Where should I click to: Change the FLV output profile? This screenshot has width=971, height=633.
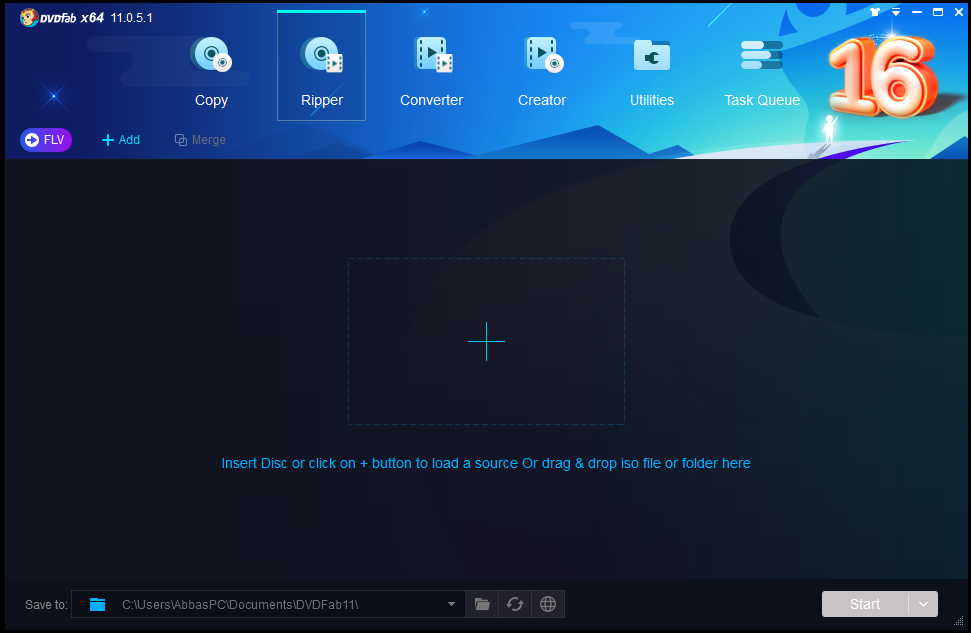(46, 140)
